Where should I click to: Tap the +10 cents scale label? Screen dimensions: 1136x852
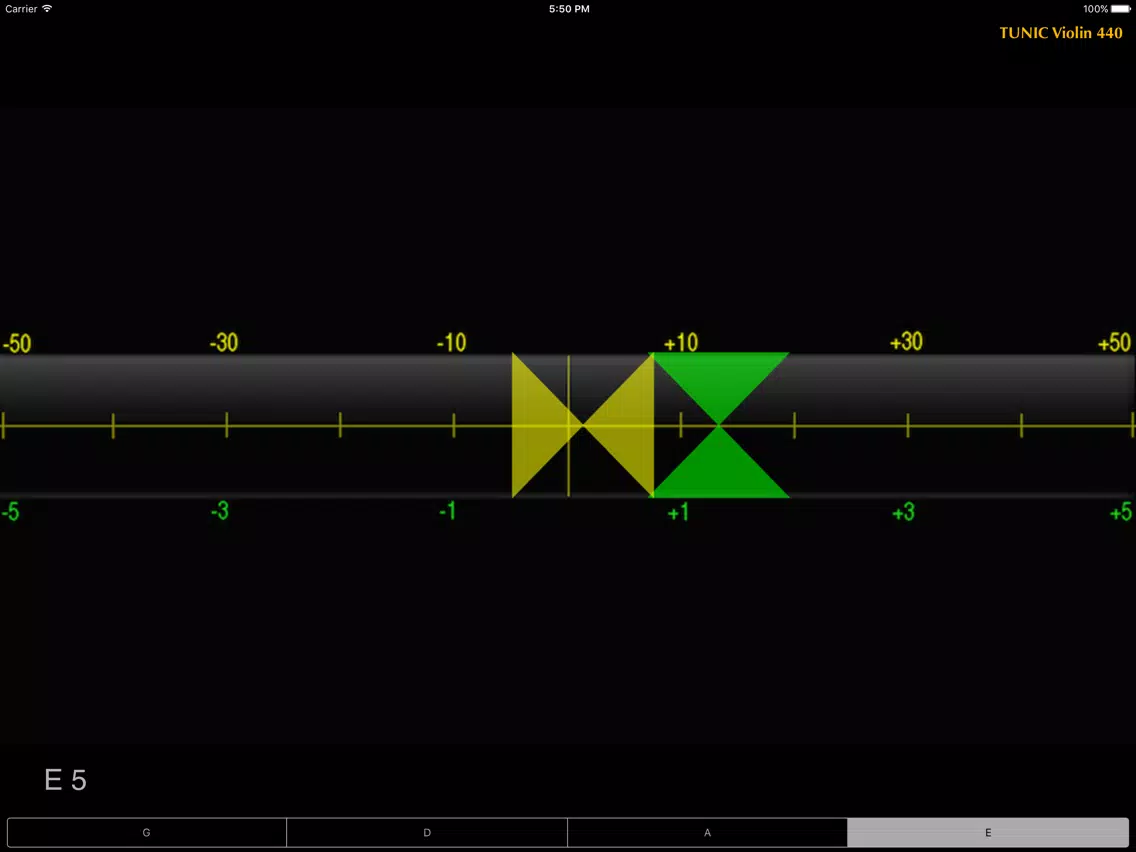point(681,343)
